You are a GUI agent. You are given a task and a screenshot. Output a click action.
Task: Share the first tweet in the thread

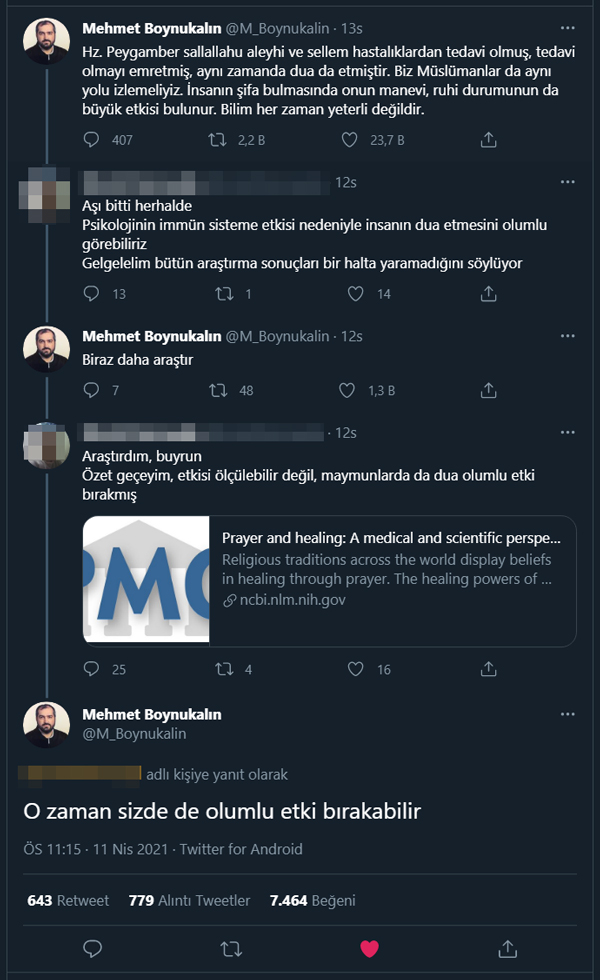489,140
